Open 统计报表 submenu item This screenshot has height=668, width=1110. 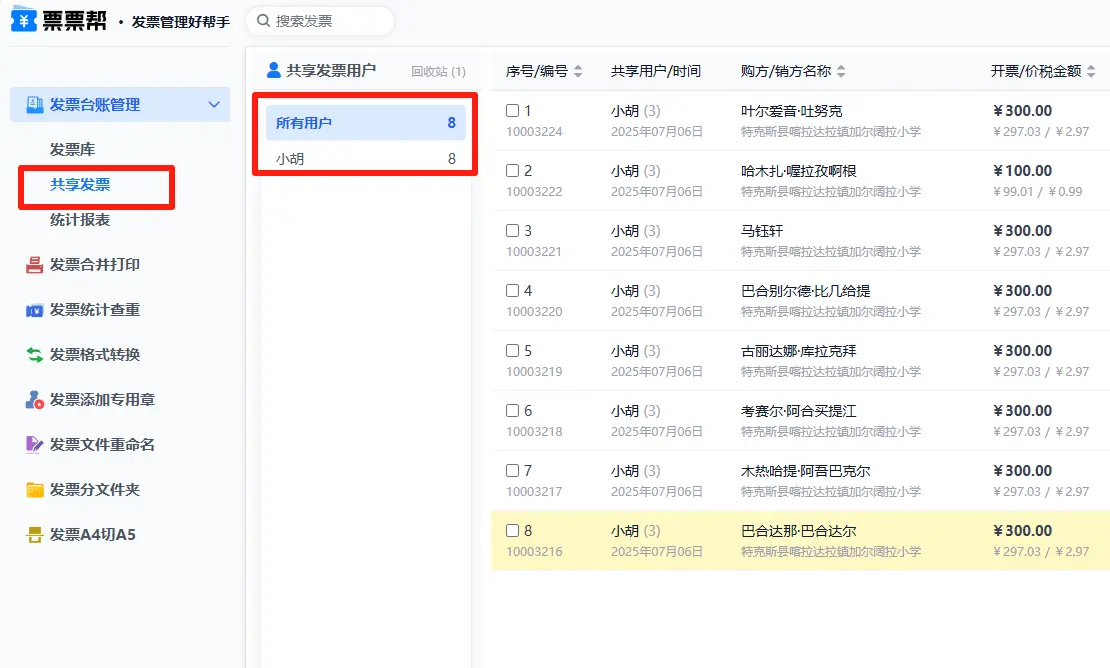coord(80,220)
